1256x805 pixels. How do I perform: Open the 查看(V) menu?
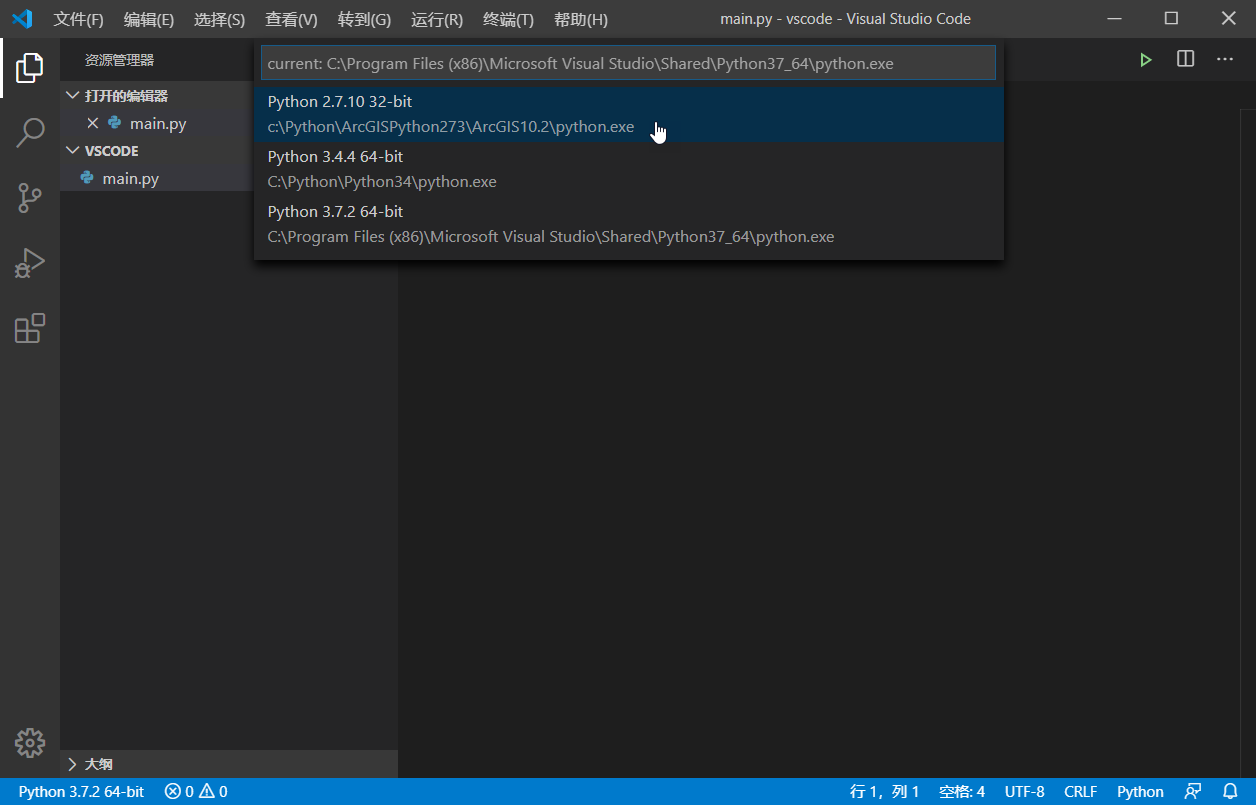(x=291, y=20)
